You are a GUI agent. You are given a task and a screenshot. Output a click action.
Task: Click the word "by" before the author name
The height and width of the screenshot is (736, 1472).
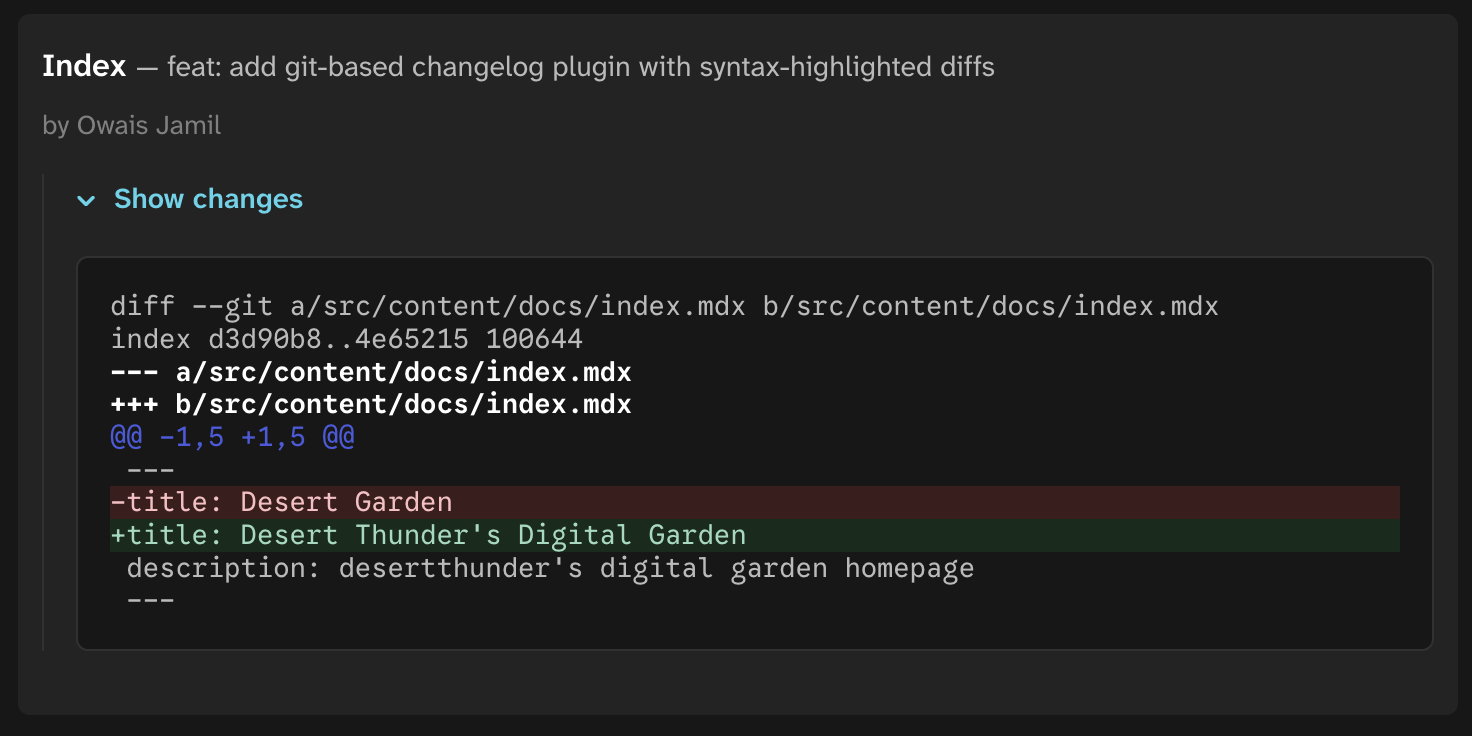coord(56,125)
